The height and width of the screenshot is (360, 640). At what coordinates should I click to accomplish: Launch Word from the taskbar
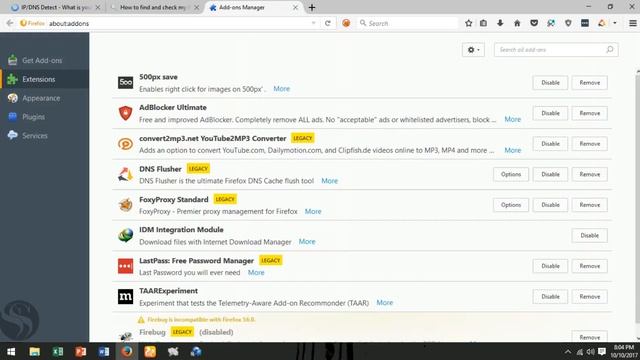104,351
